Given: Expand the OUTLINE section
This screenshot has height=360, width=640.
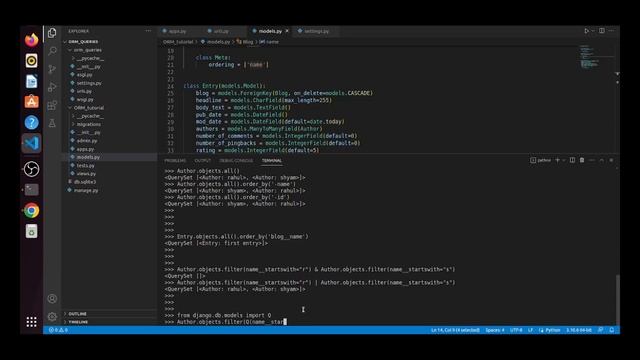Looking at the screenshot, I should [77, 314].
